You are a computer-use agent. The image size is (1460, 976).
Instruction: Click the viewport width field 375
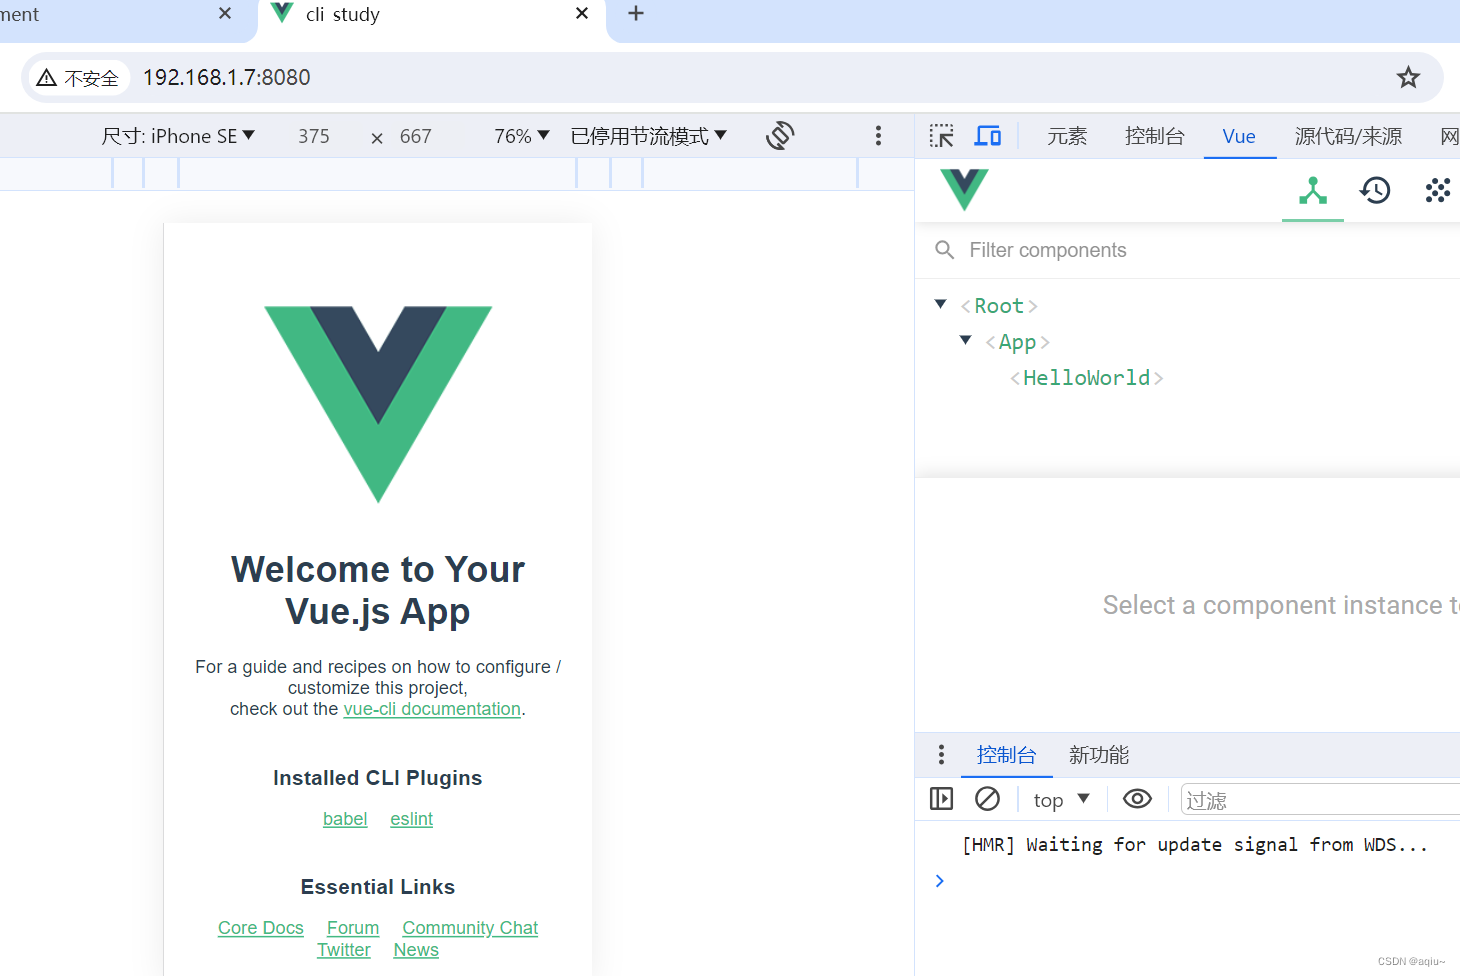click(314, 136)
